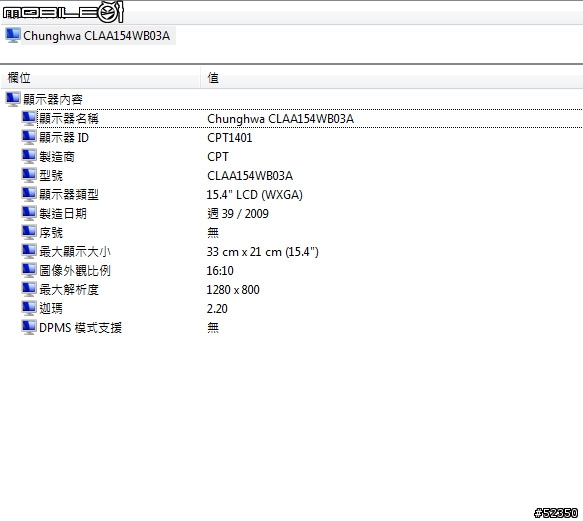Click the 無 value in DPMS 模式支援 row
Image resolution: width=583 pixels, height=521 pixels.
point(213,327)
